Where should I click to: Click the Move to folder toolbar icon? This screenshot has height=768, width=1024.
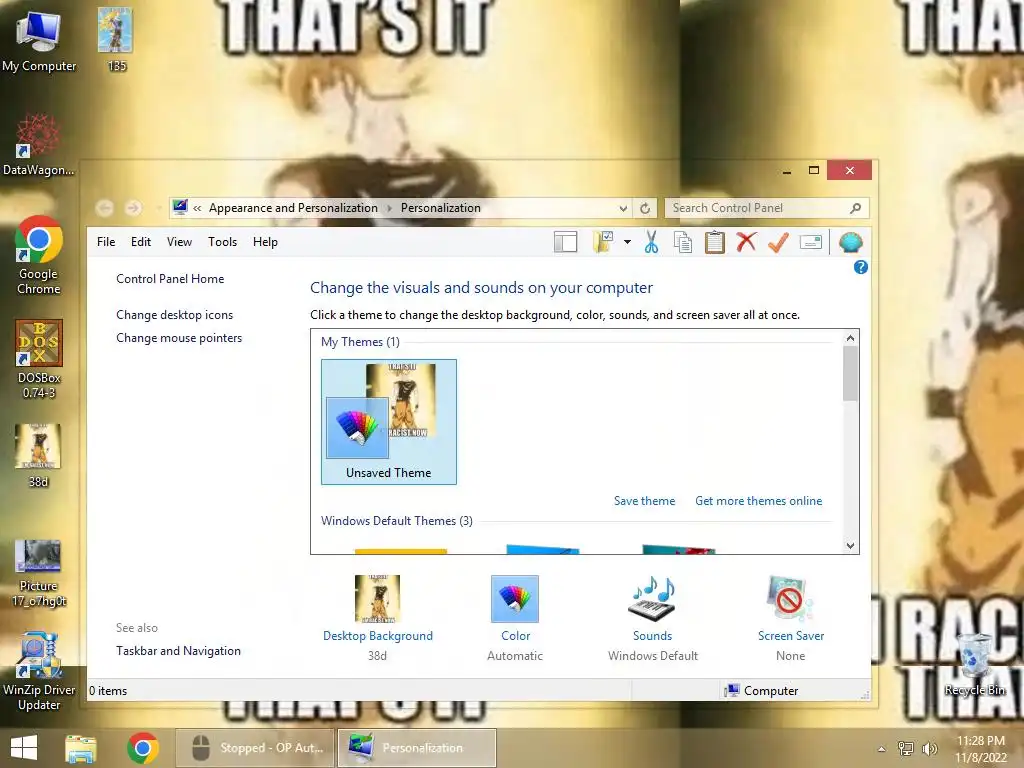pos(603,242)
